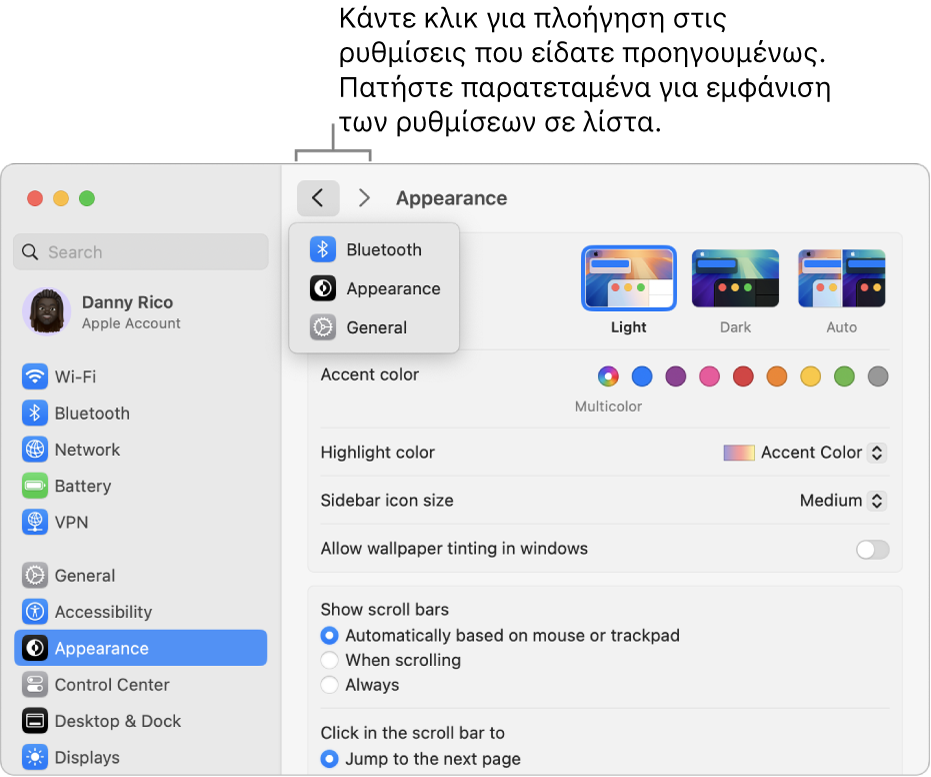Viewport: 931px width, 777px height.
Task: Choose the Auto appearance thumbnail
Action: click(841, 278)
